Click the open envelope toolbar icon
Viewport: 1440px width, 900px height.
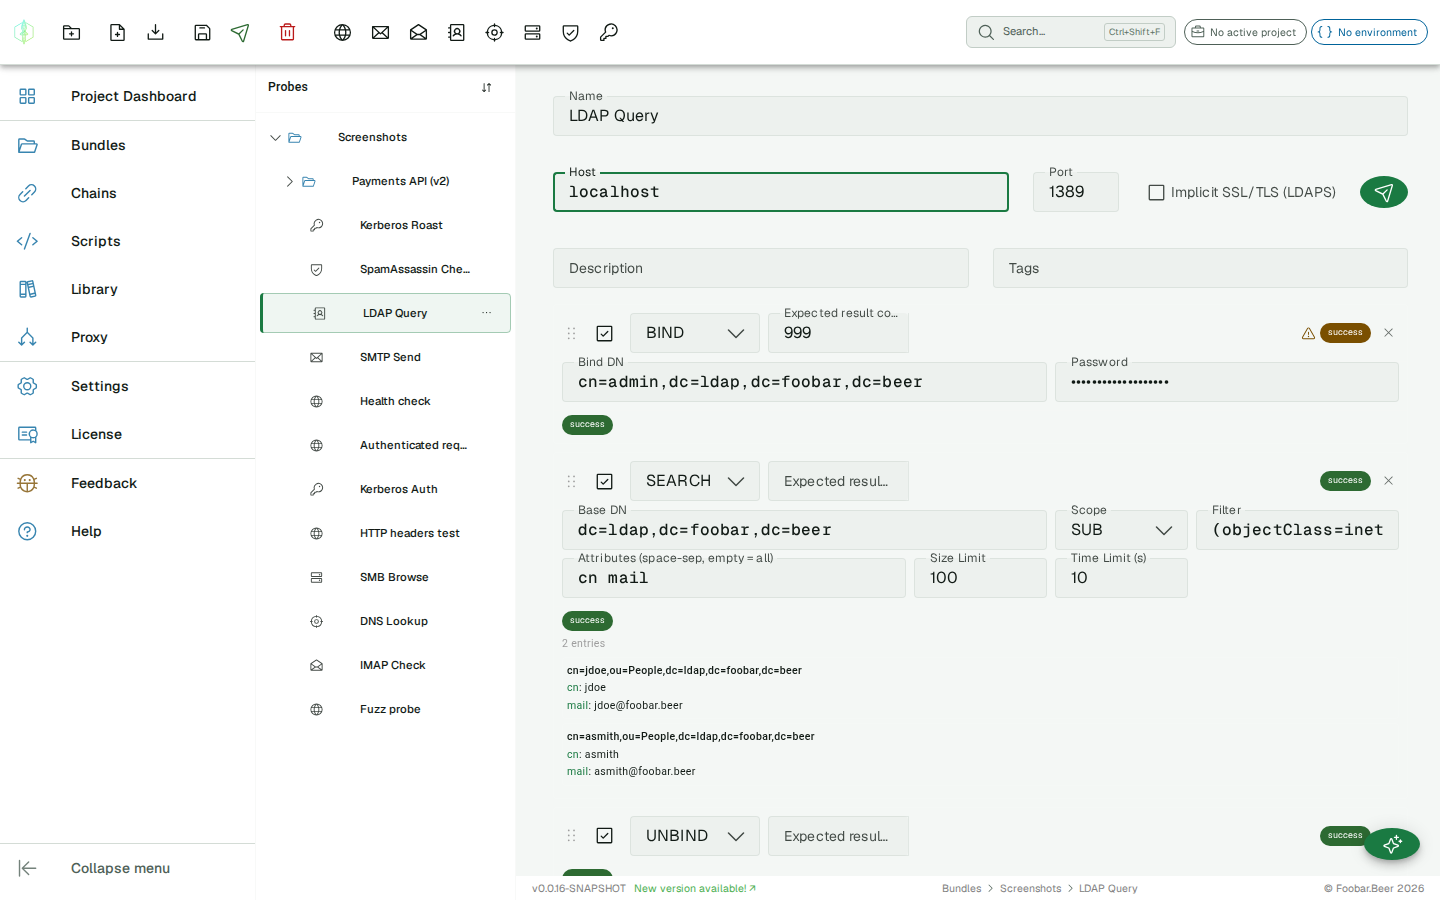[418, 32]
